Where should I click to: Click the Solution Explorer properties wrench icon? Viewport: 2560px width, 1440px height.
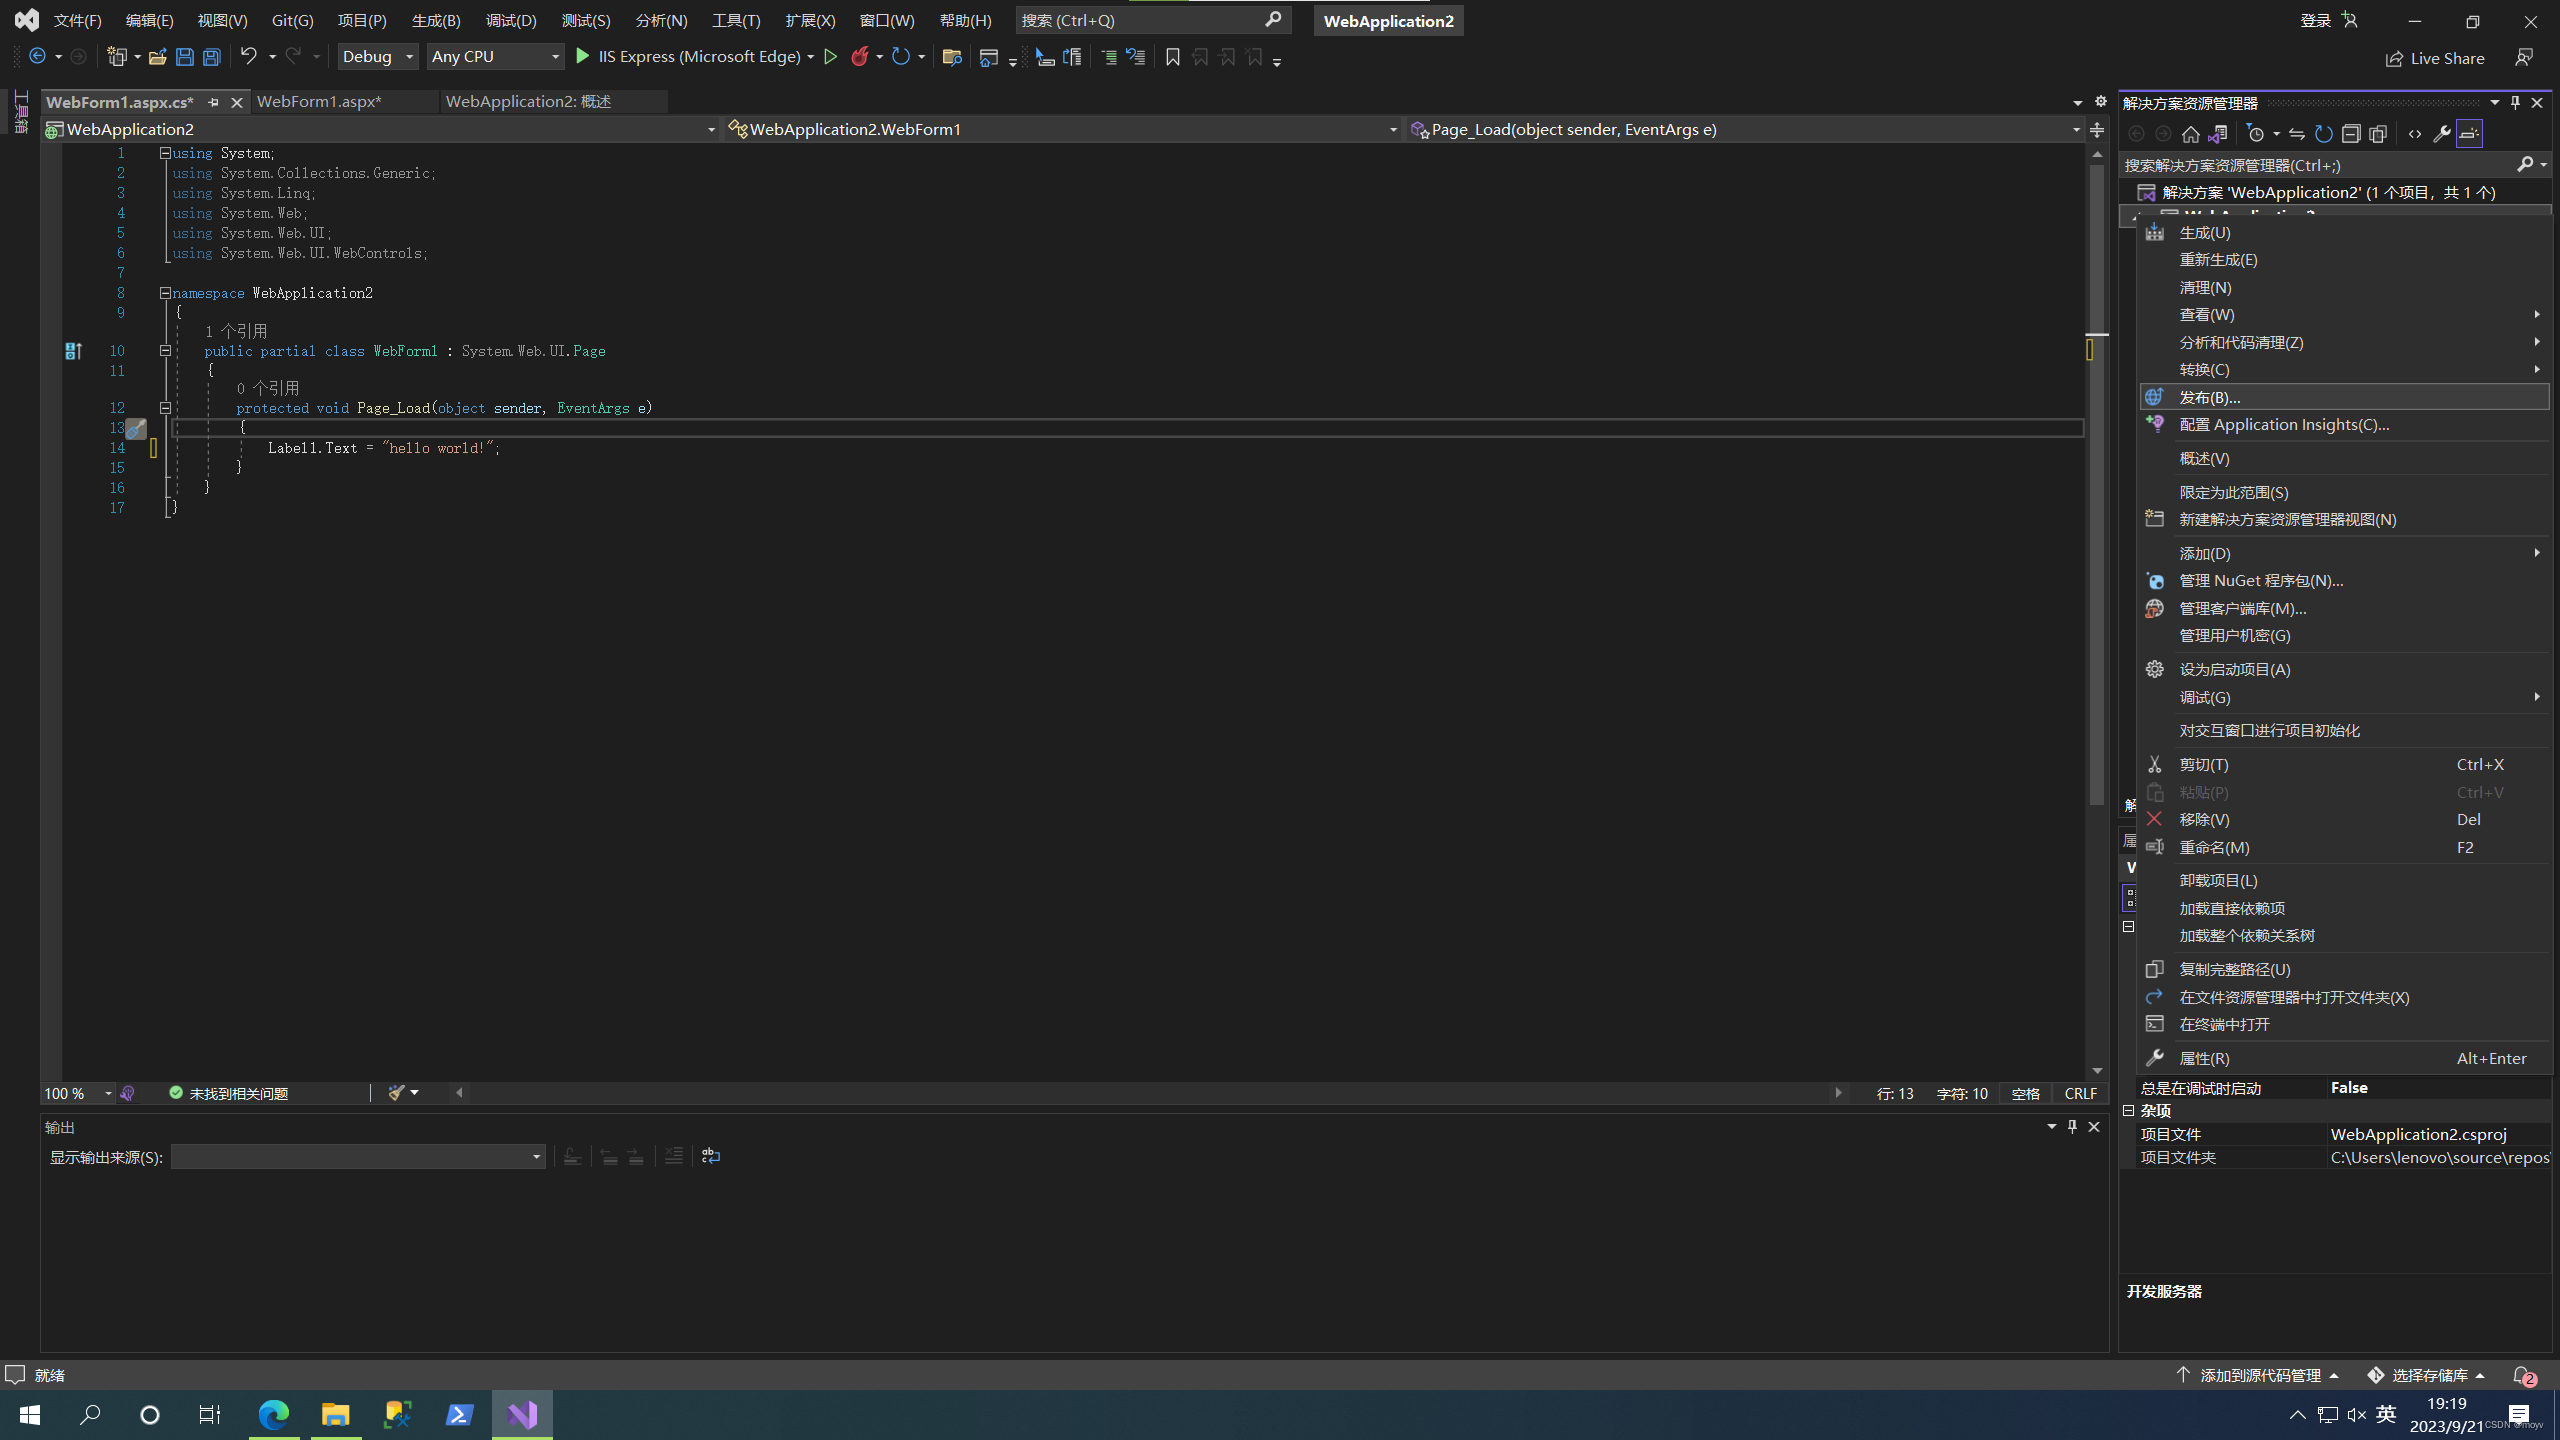(2441, 134)
